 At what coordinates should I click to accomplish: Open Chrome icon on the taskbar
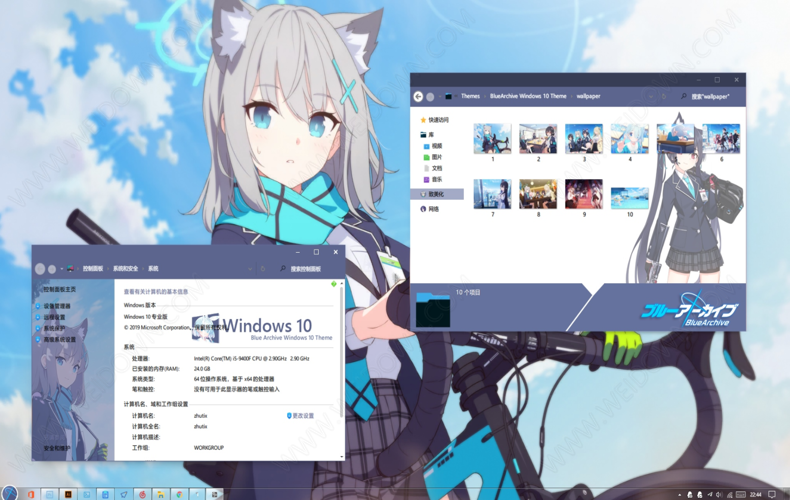point(179,494)
